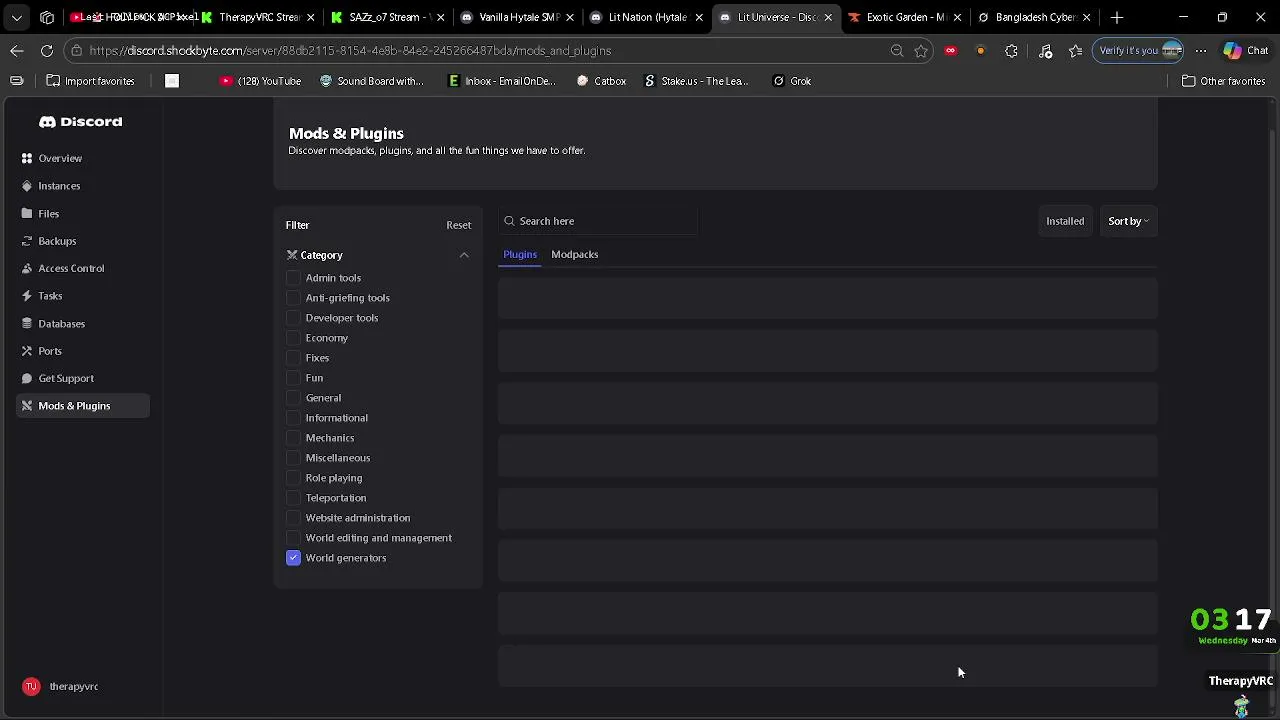This screenshot has width=1280, height=720.
Task: Open the browser tab list dropdown arrow
Action: click(x=17, y=17)
